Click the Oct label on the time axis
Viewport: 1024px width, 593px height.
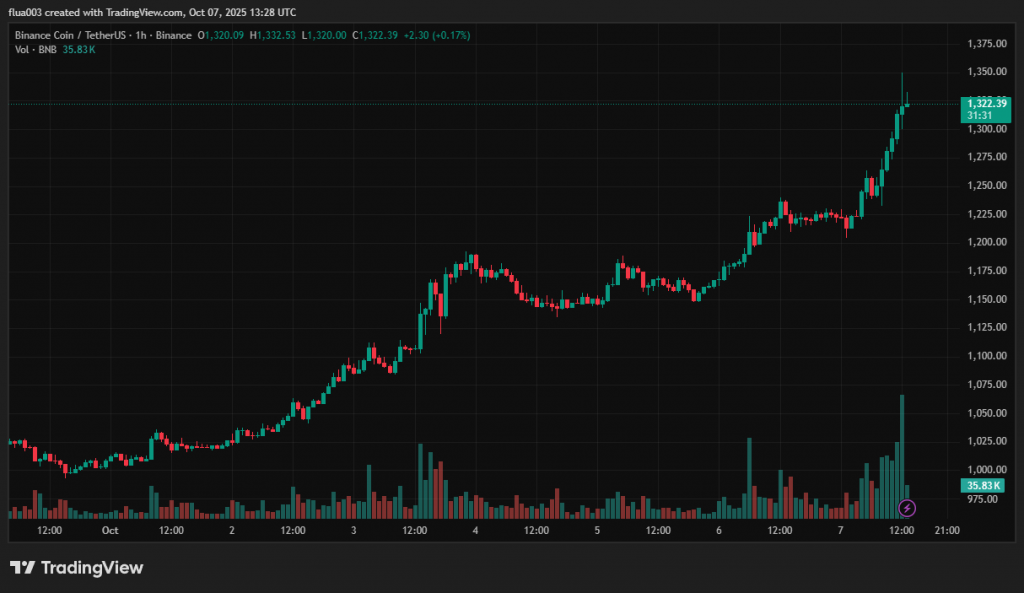pos(110,531)
